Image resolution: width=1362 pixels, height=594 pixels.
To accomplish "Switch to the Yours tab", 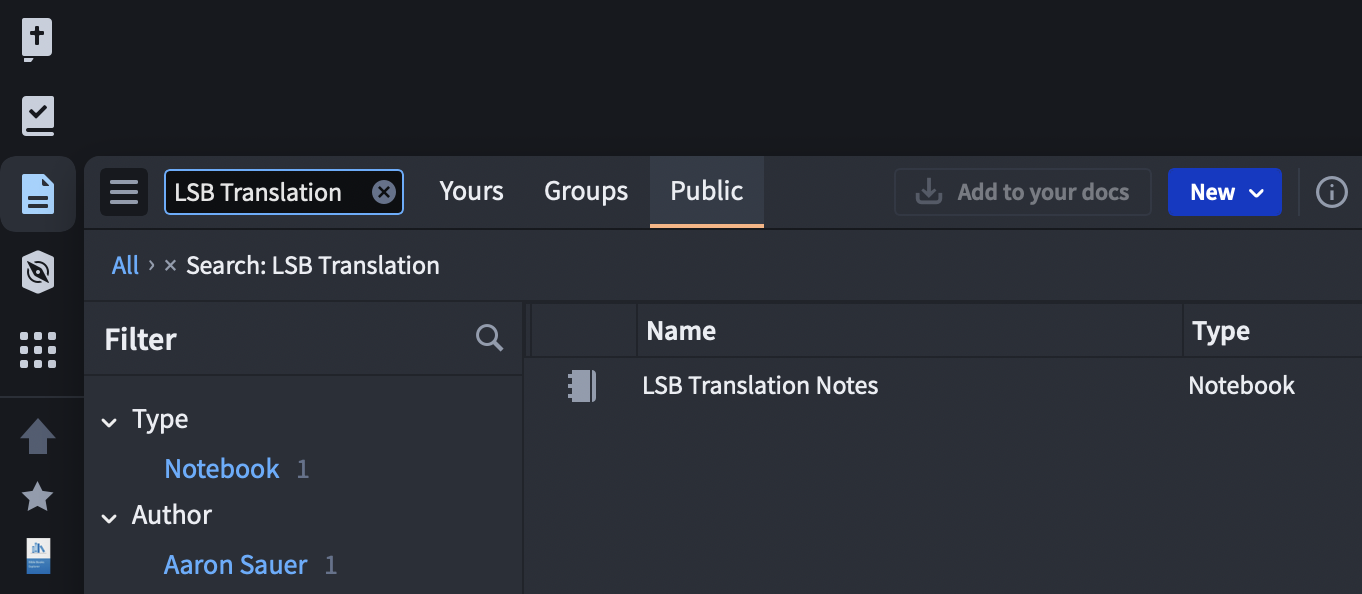I will tap(471, 191).
